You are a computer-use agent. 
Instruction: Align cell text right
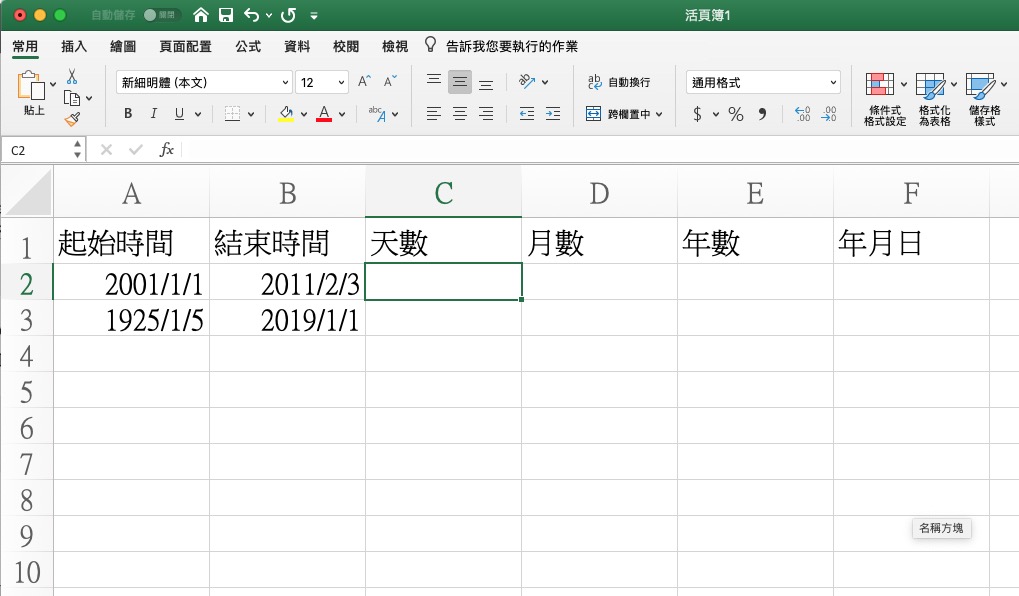tap(485, 114)
